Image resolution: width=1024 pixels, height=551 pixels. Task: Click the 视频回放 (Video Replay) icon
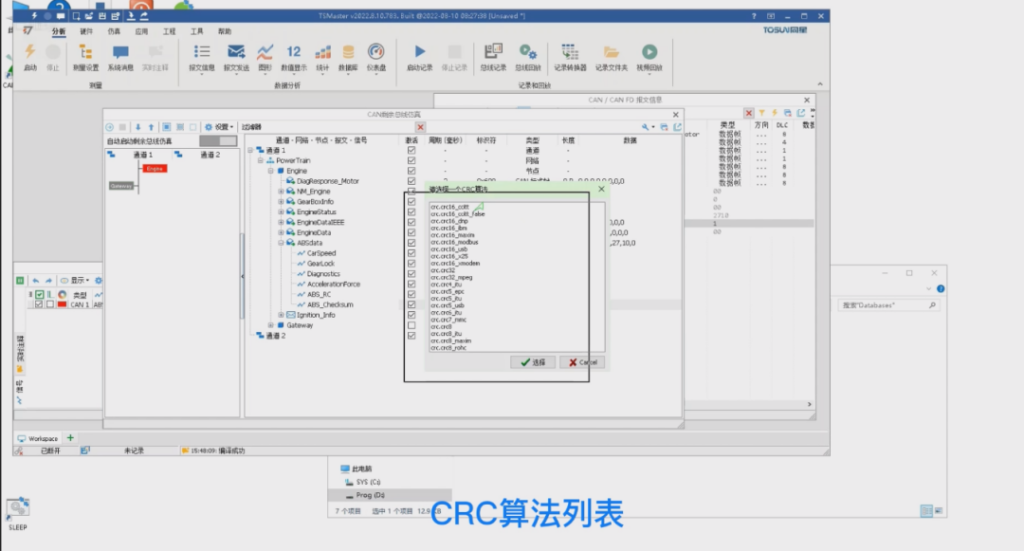click(649, 56)
